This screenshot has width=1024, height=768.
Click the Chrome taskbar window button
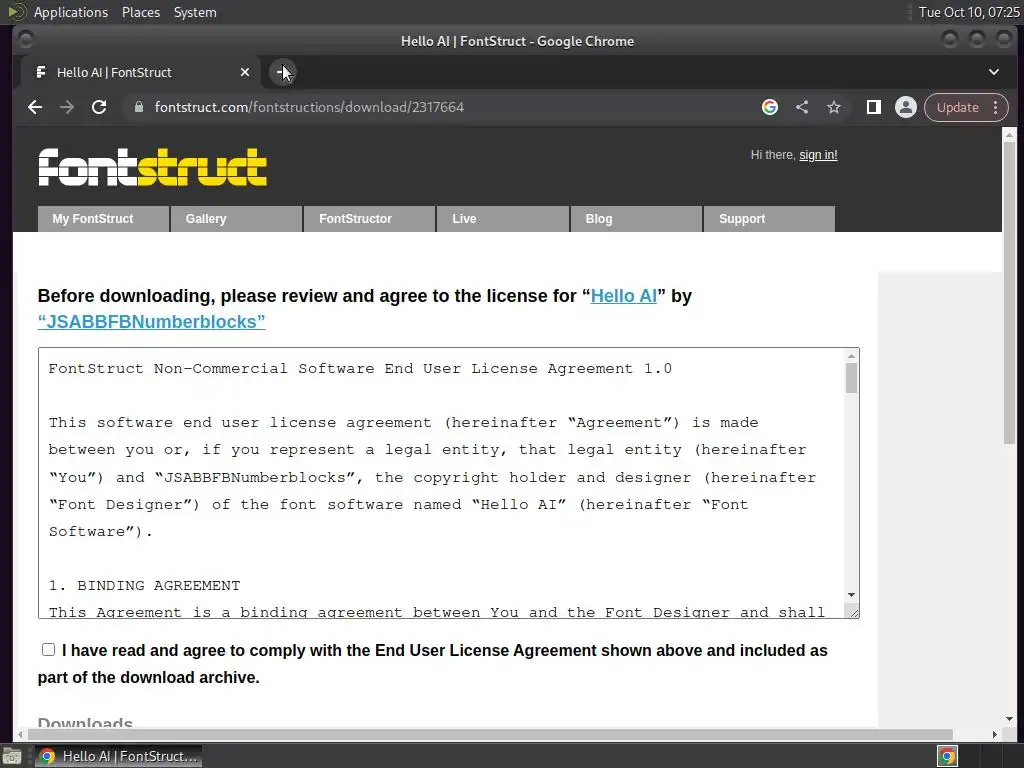(x=118, y=756)
